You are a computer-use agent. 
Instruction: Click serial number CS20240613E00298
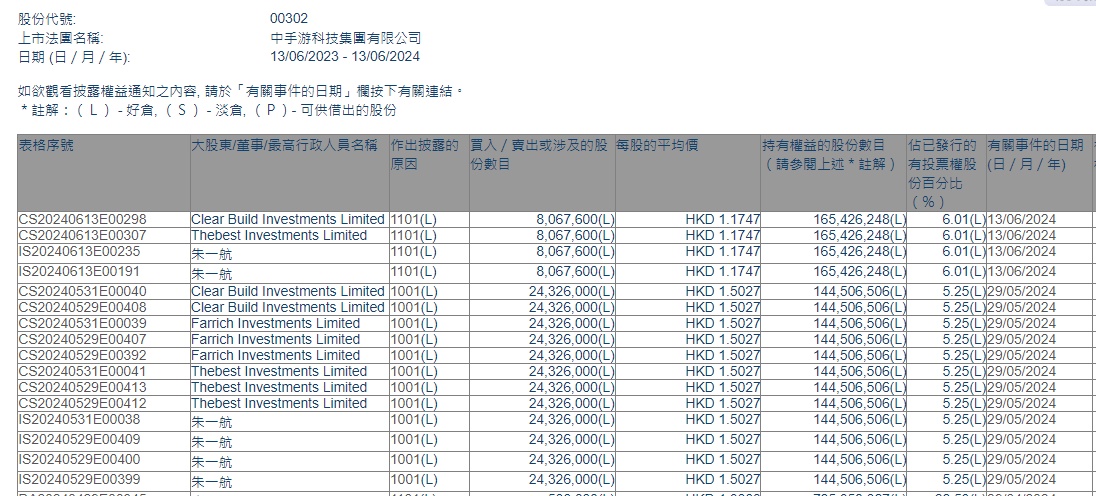click(x=82, y=219)
